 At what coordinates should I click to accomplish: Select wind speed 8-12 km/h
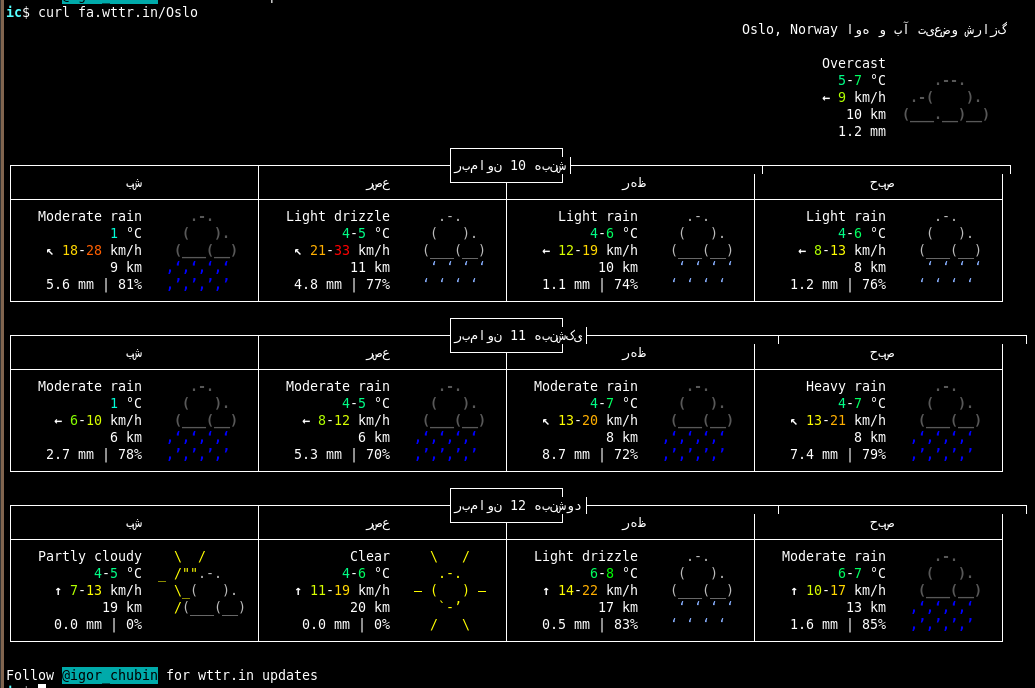pos(346,420)
